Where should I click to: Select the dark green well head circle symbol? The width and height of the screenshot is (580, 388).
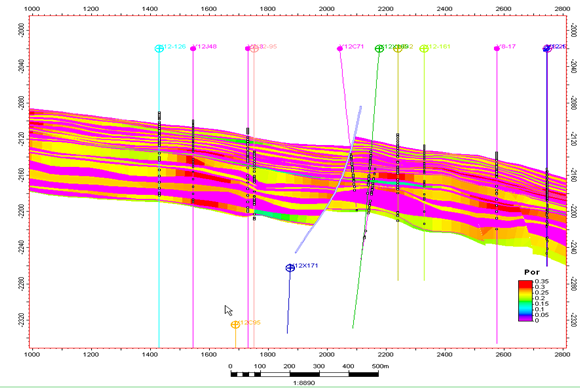coord(379,48)
